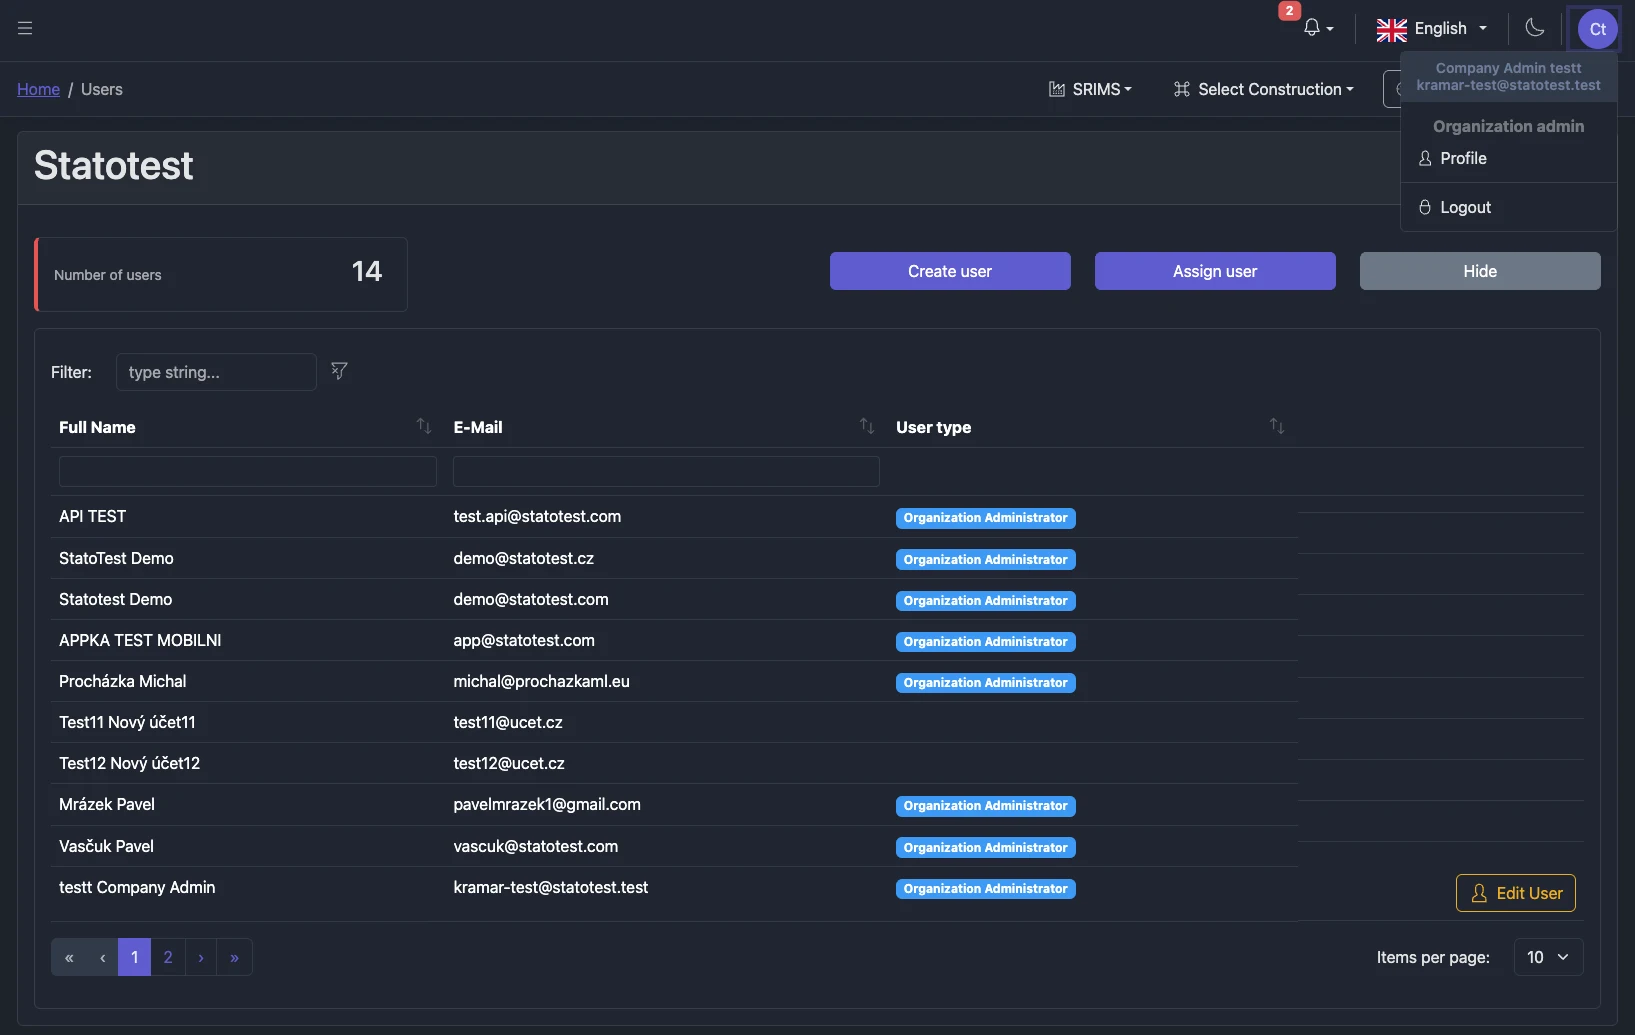Toggle sorting on the User type column

point(1277,426)
